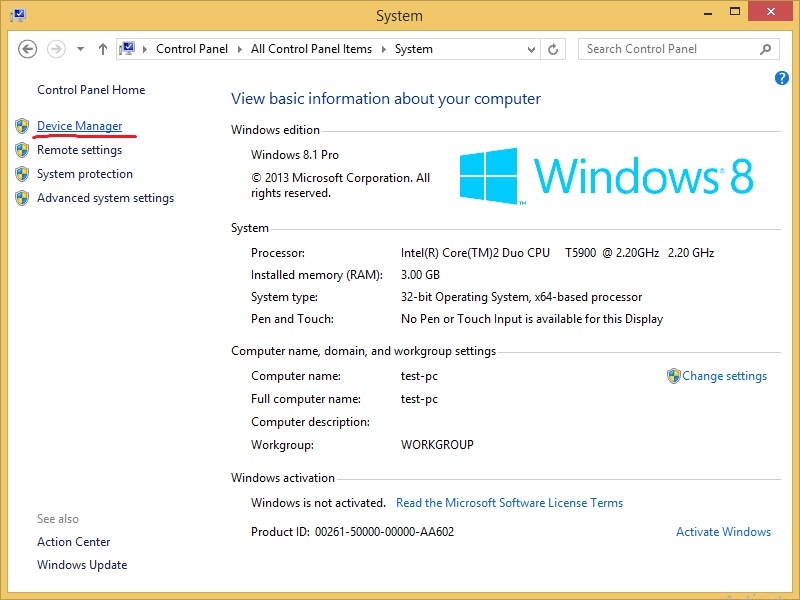Image resolution: width=800 pixels, height=600 pixels.
Task: Open the blue Help question mark
Action: [x=781, y=78]
